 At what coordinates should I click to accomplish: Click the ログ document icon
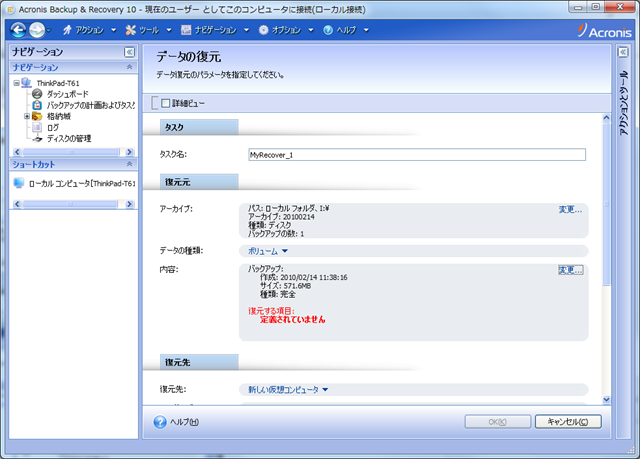(x=37, y=127)
